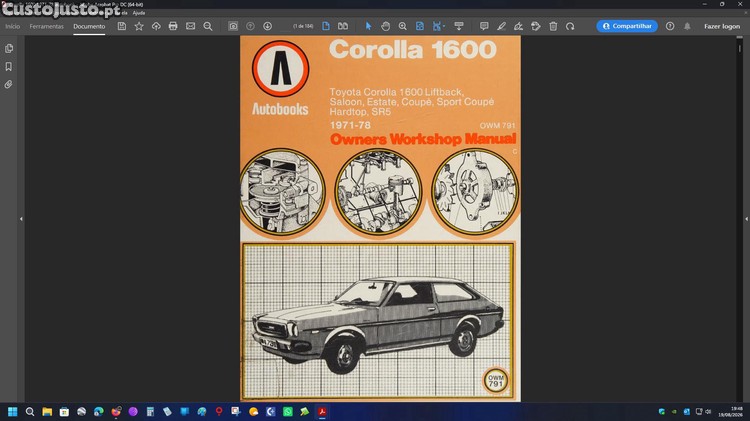This screenshot has height=421, width=750.
Task: Delete the page with the trash icon
Action: pyautogui.click(x=553, y=26)
